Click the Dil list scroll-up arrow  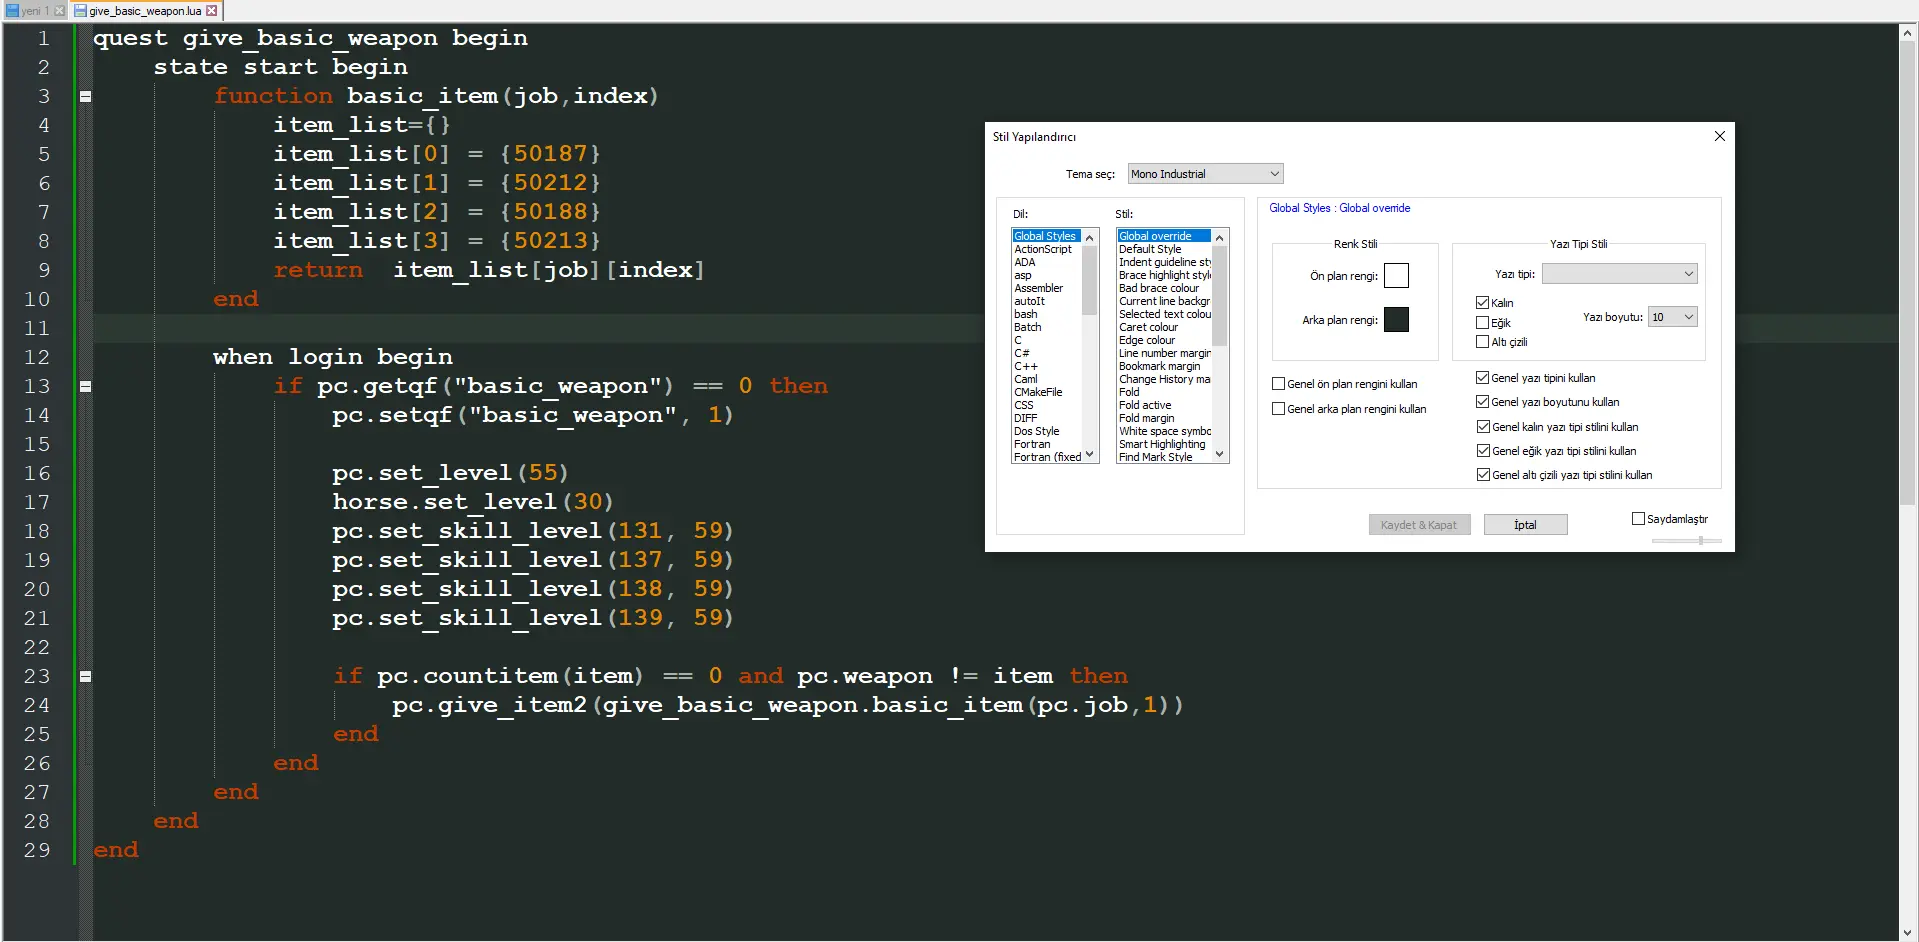point(1090,237)
